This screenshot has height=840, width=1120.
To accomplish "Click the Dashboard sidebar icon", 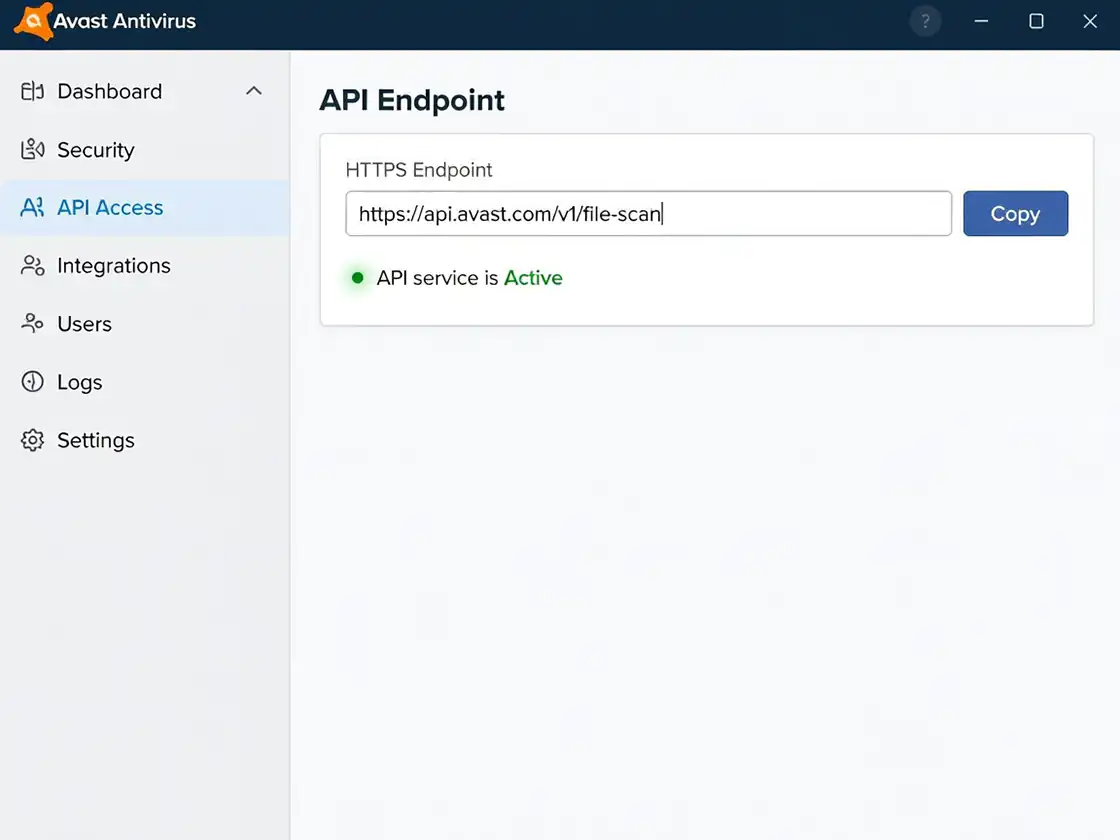I will 32,91.
